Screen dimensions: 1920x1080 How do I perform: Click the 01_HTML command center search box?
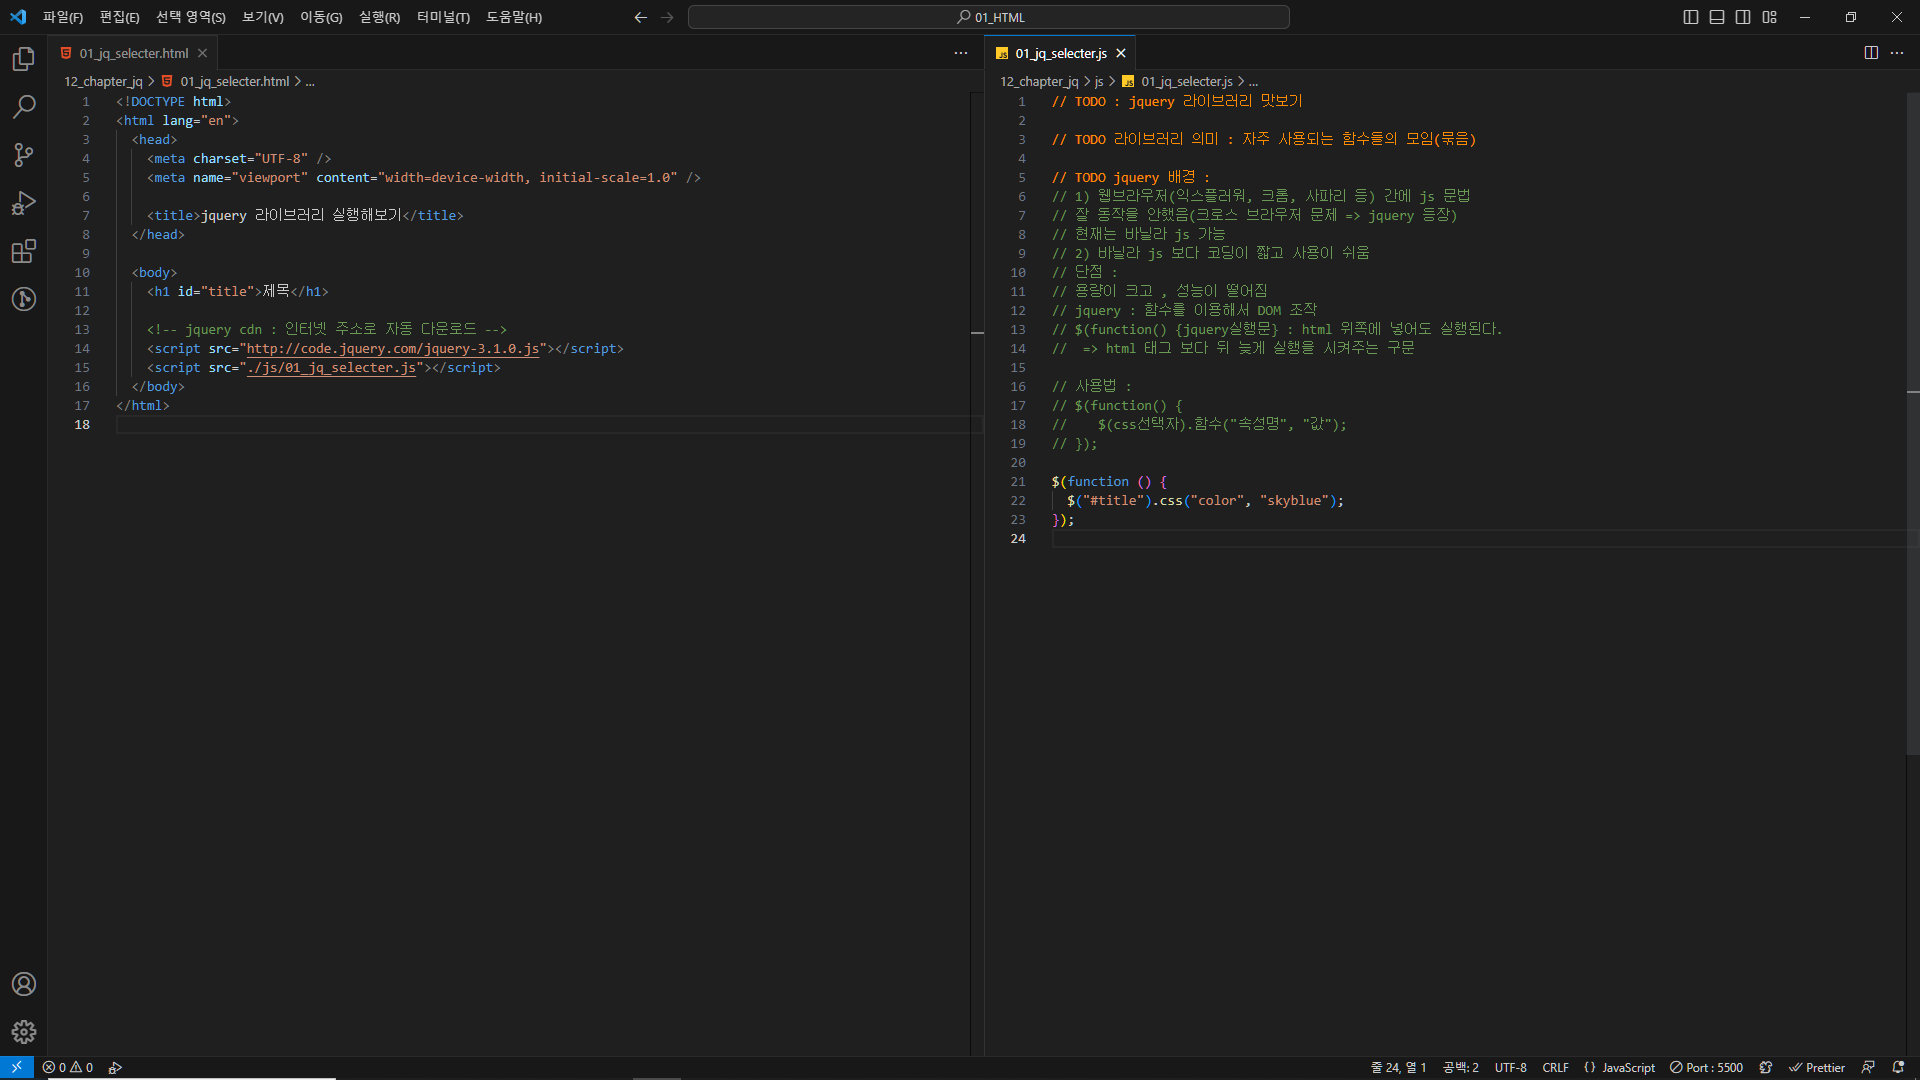point(988,17)
